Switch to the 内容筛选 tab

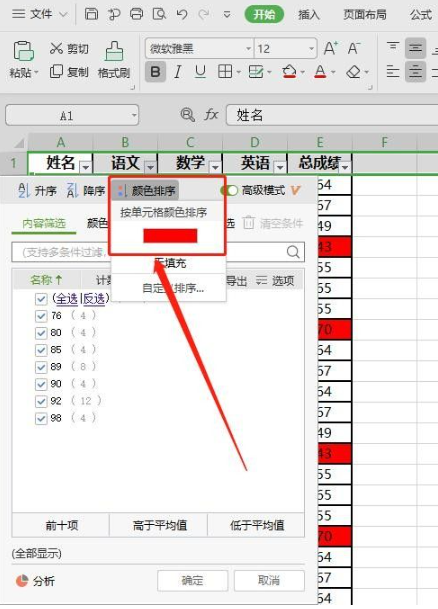(x=44, y=224)
